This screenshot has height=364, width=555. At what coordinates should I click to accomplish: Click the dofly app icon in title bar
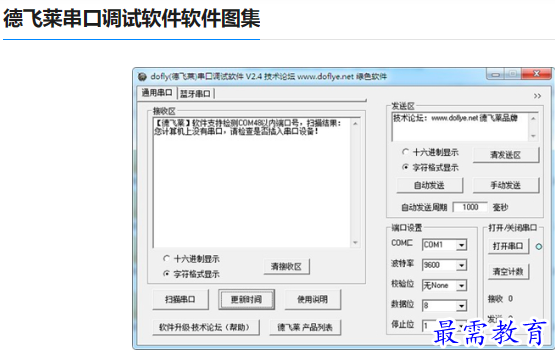(142, 76)
